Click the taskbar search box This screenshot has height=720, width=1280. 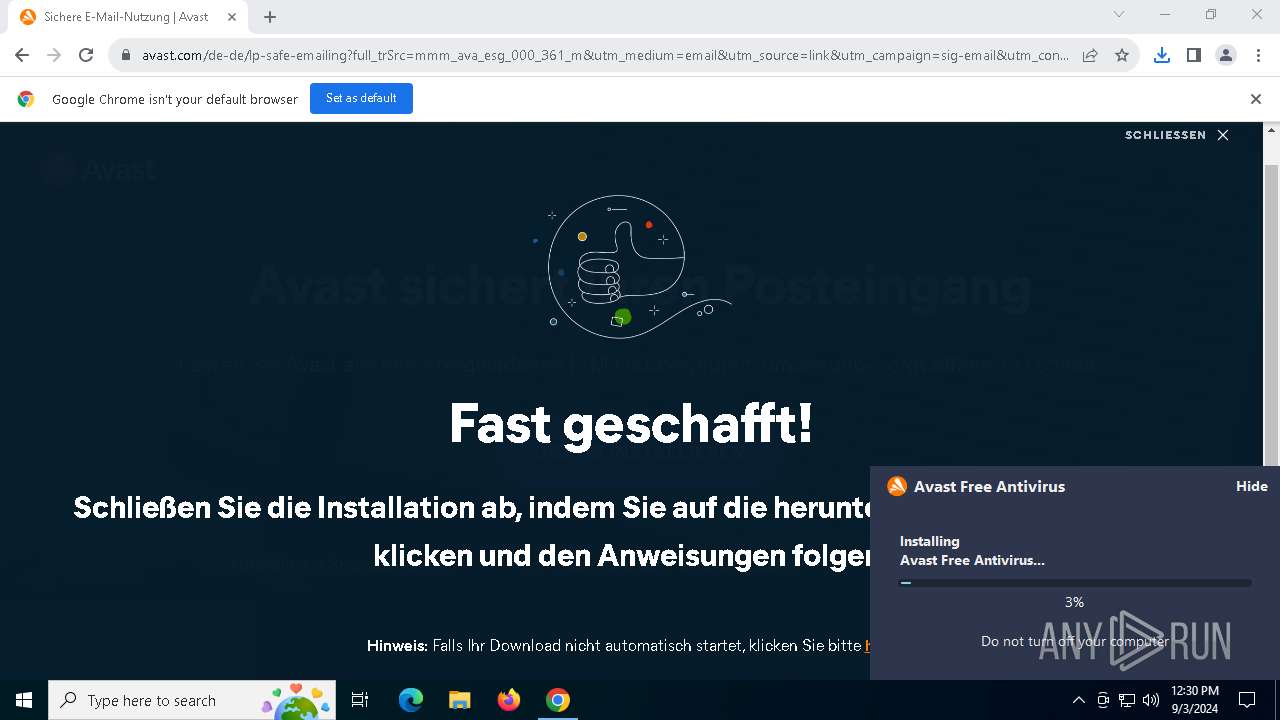[192, 700]
